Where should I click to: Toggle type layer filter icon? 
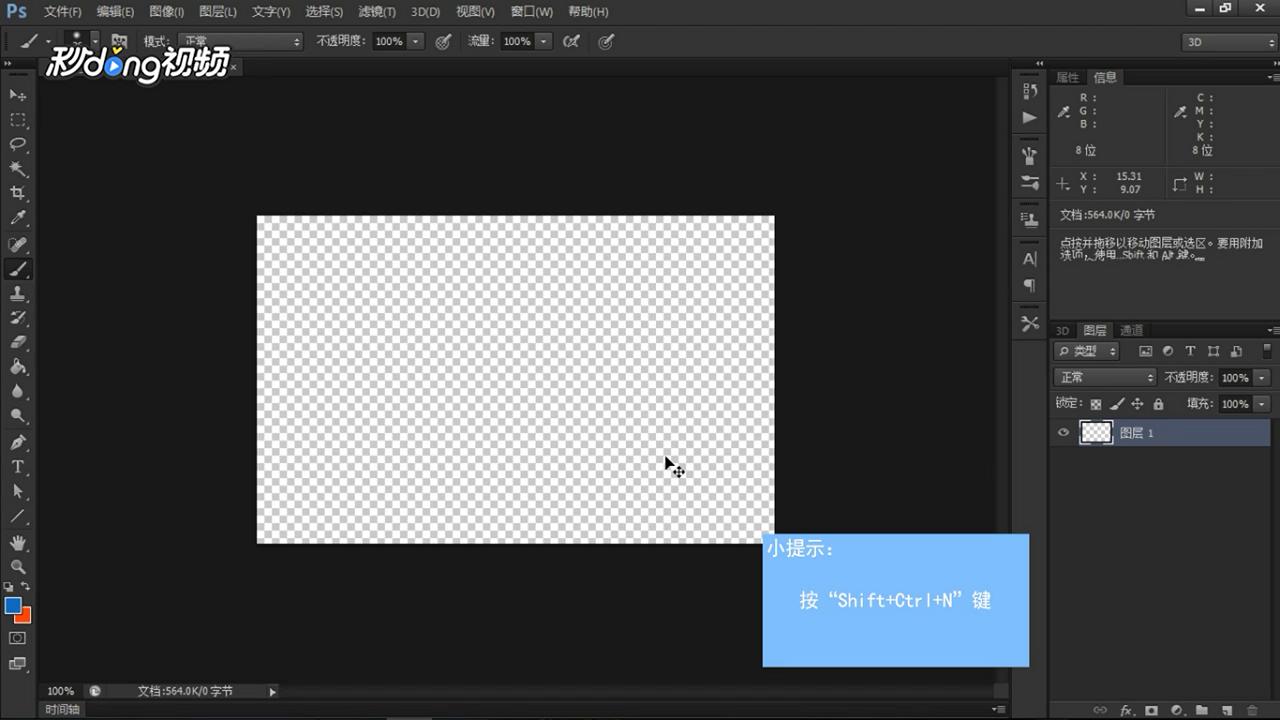[1190, 351]
